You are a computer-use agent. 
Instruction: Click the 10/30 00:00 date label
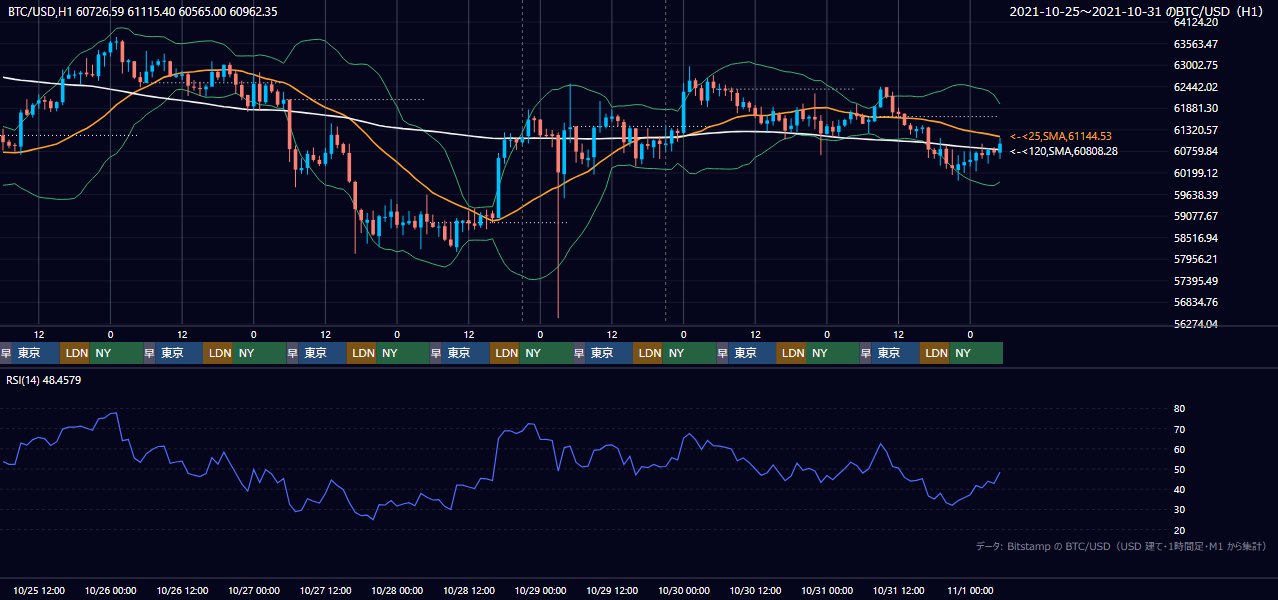683,590
